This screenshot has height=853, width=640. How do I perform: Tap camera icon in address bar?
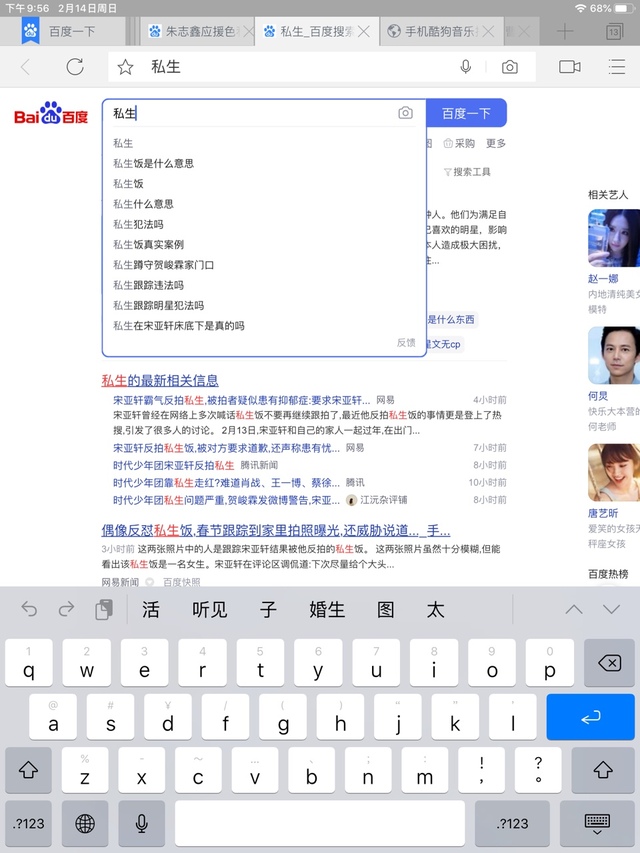click(509, 67)
